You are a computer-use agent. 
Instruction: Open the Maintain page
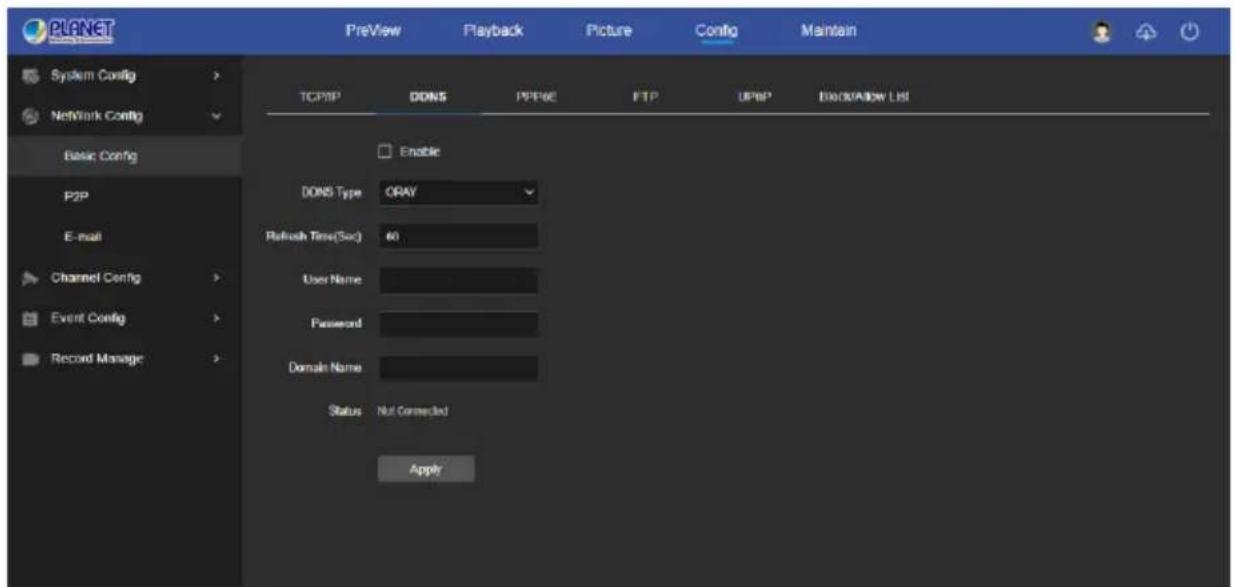coord(828,31)
